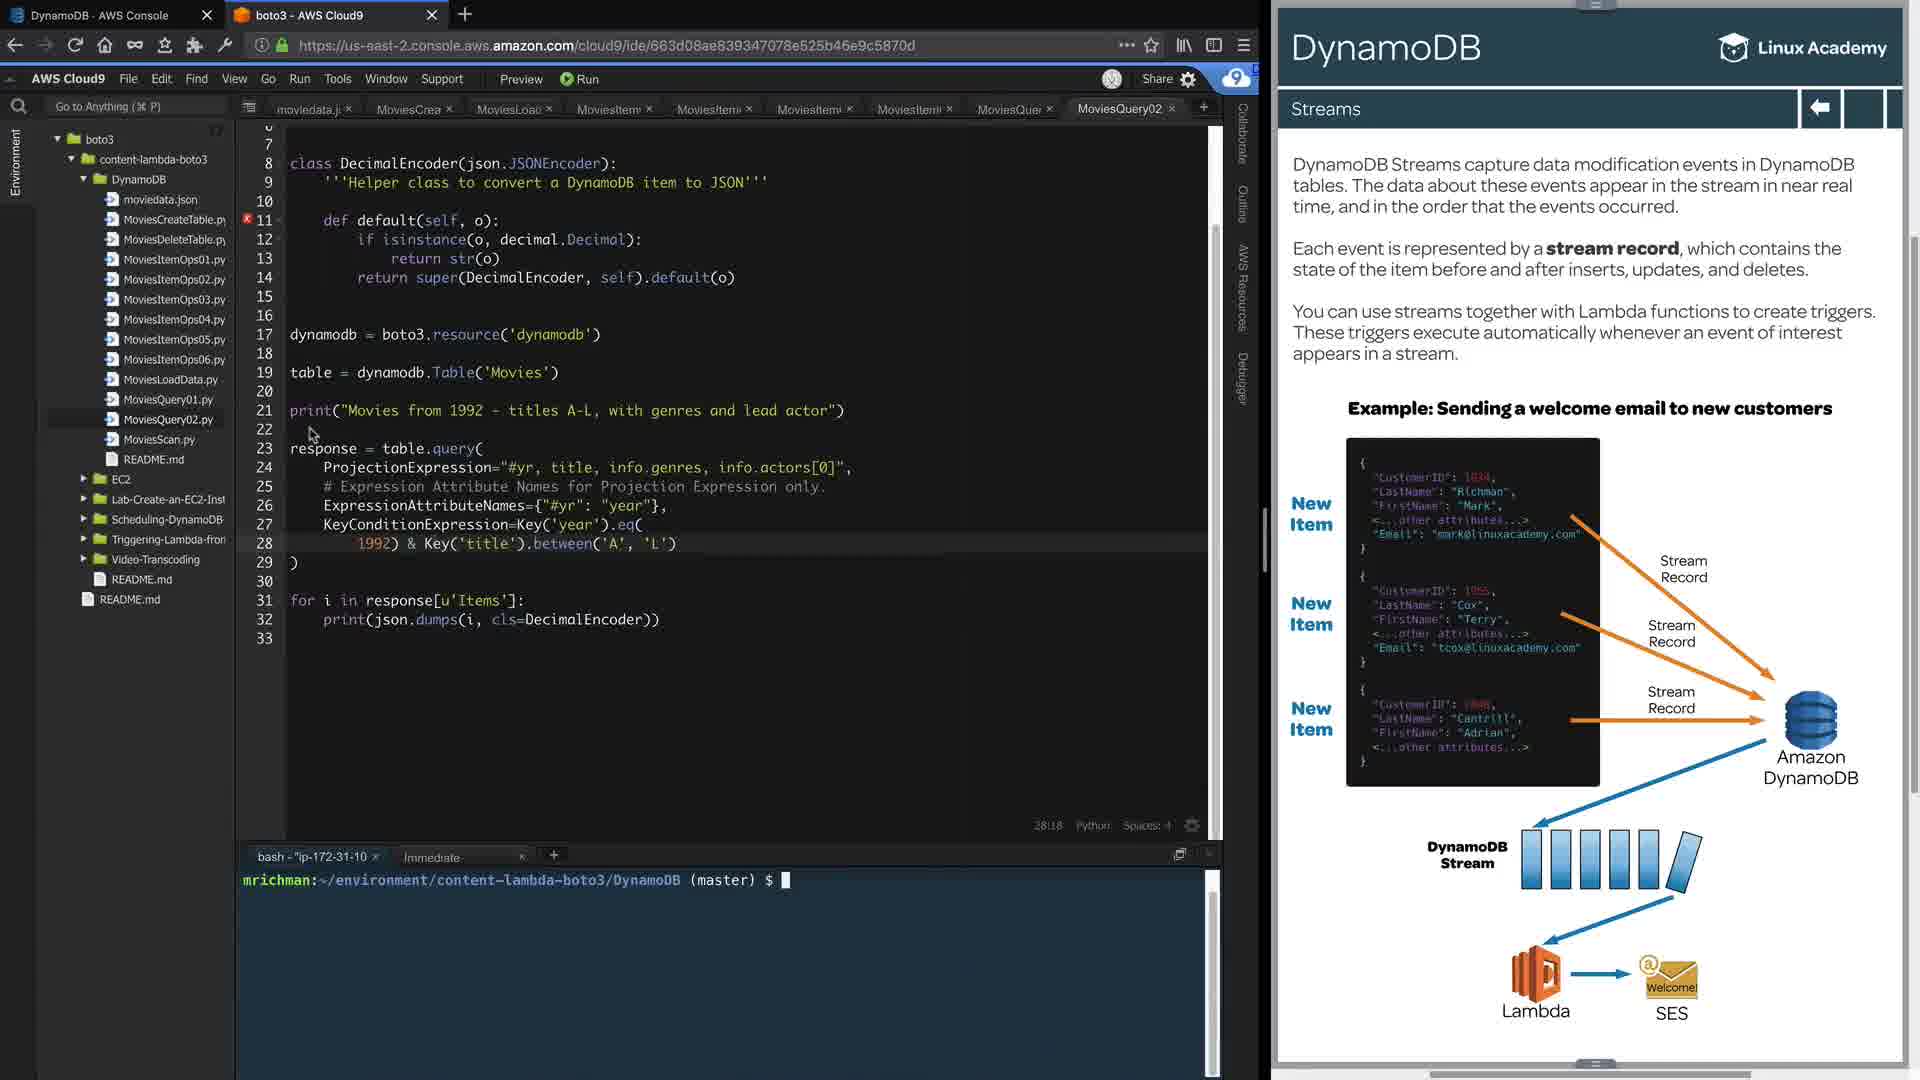
Task: Click the back arrow in Streams slide
Action: click(1820, 108)
